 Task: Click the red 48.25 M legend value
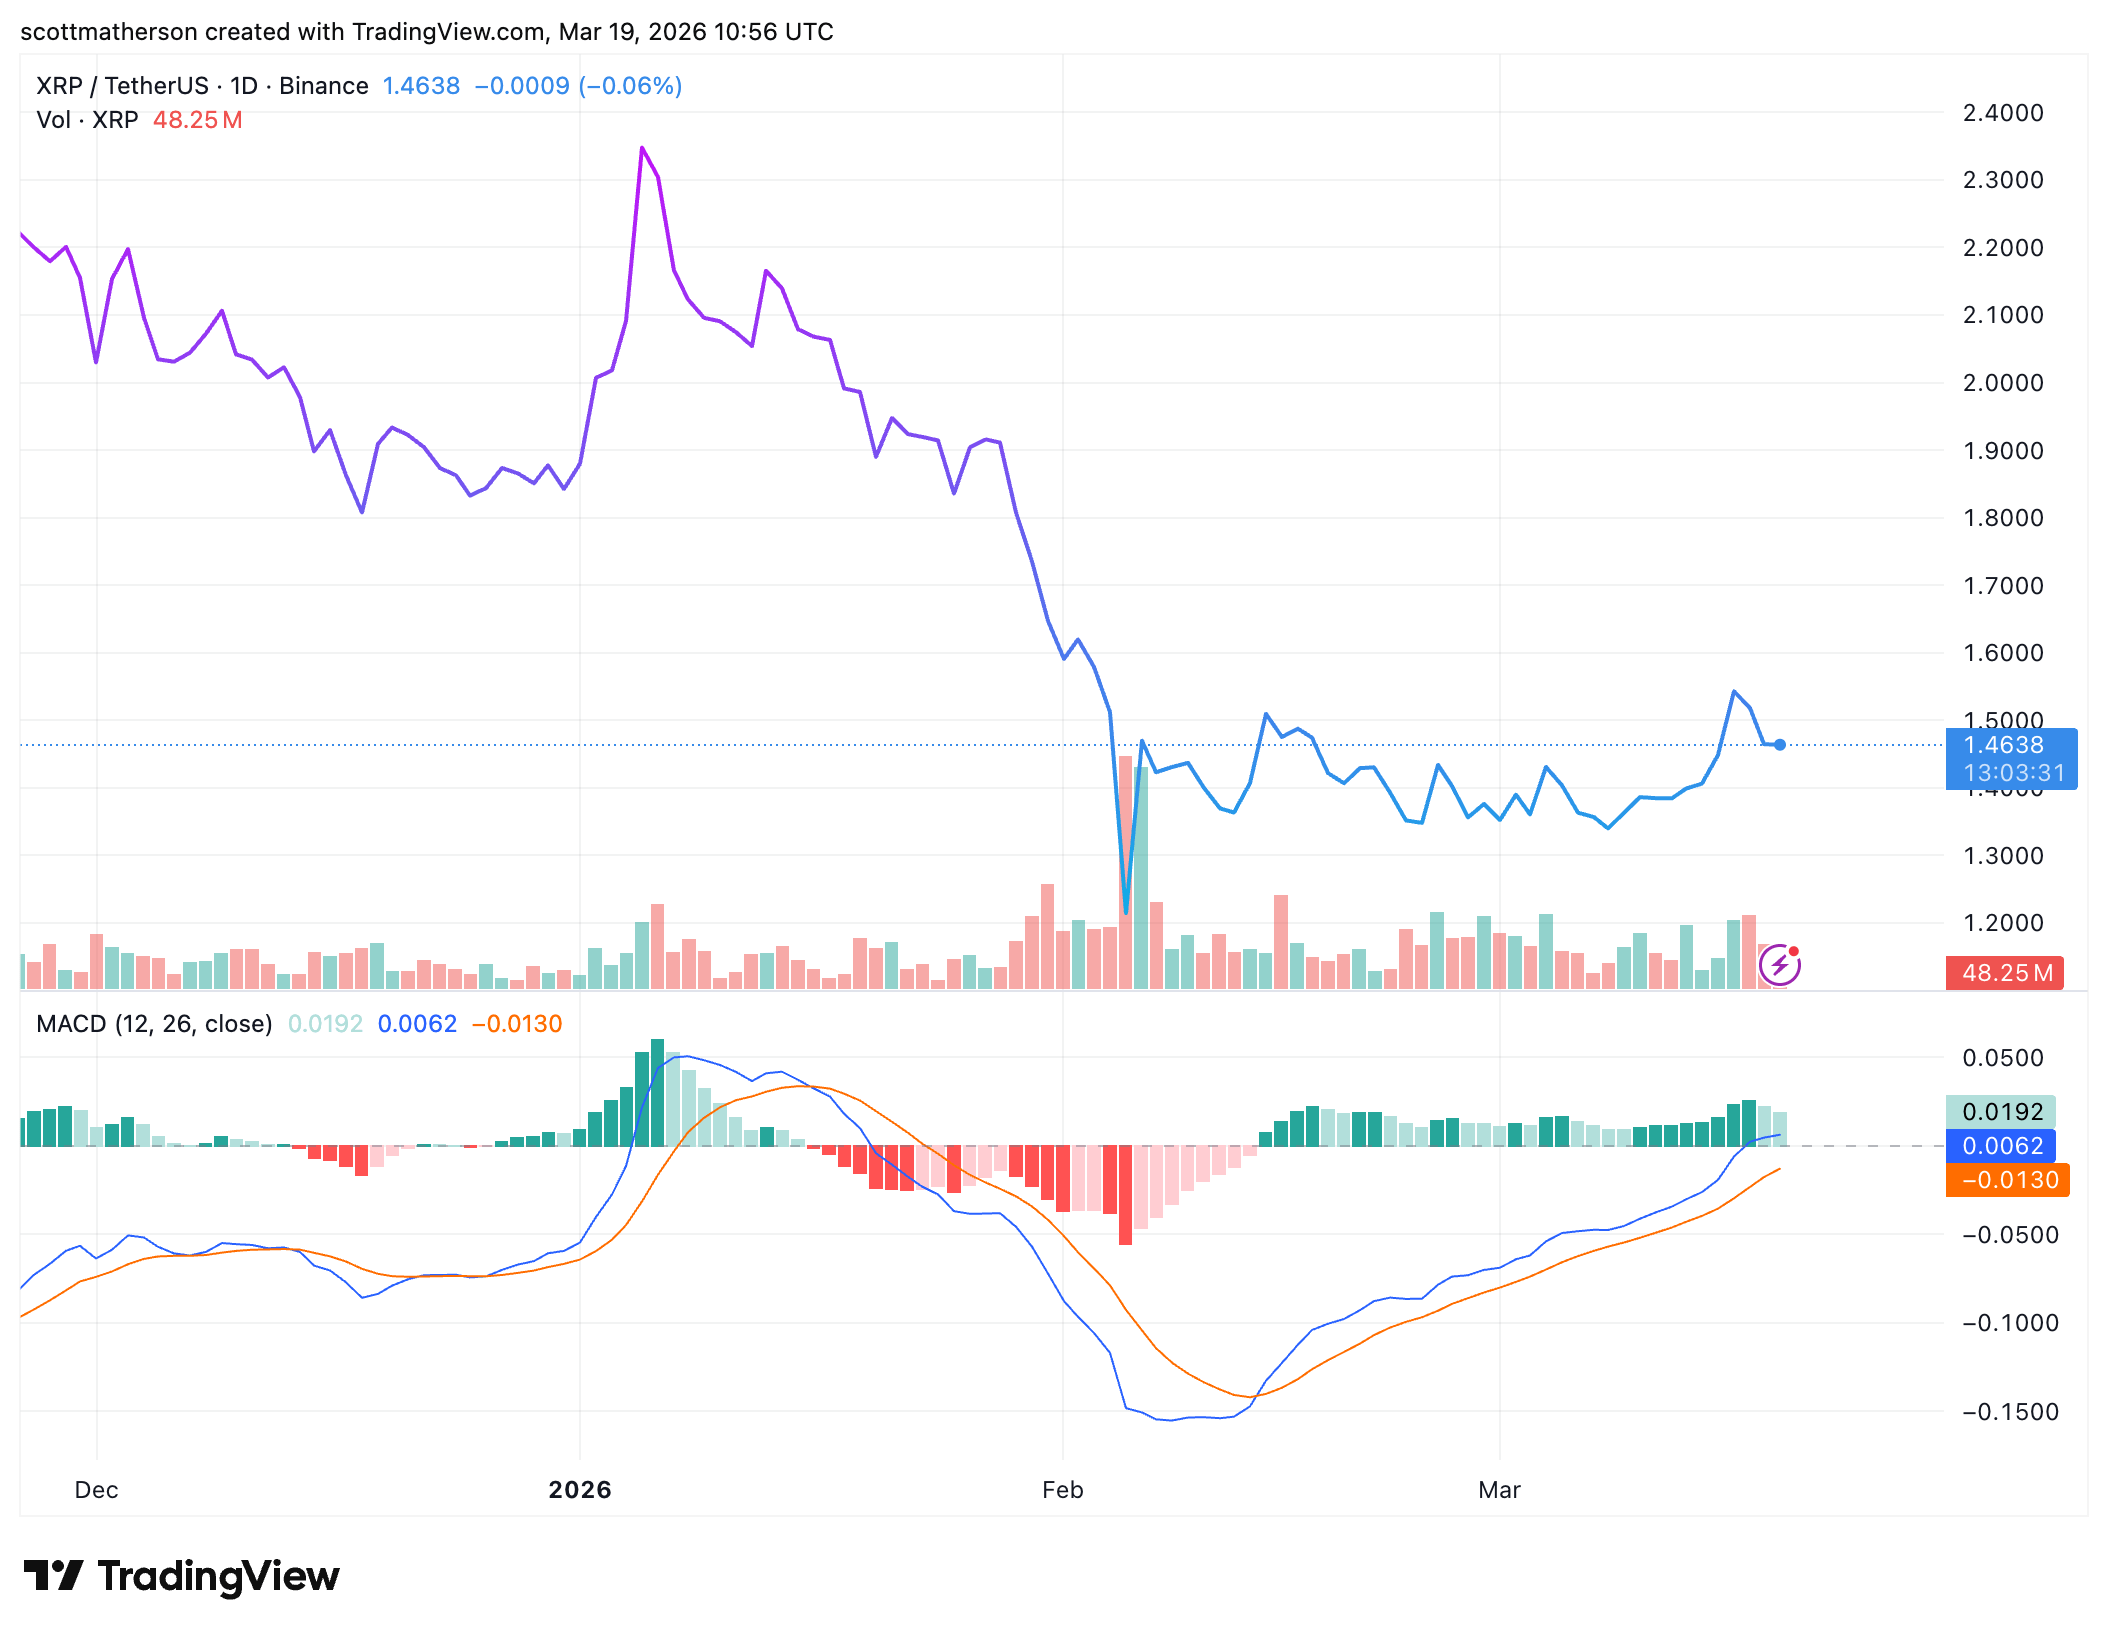pyautogui.click(x=197, y=120)
